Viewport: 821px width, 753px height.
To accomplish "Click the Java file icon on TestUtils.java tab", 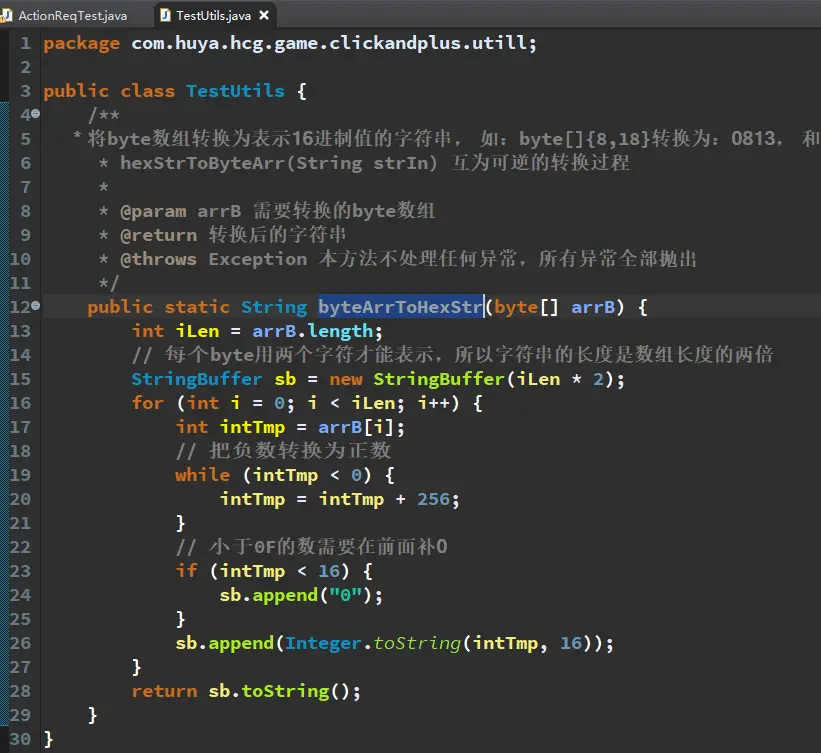I will click(165, 15).
